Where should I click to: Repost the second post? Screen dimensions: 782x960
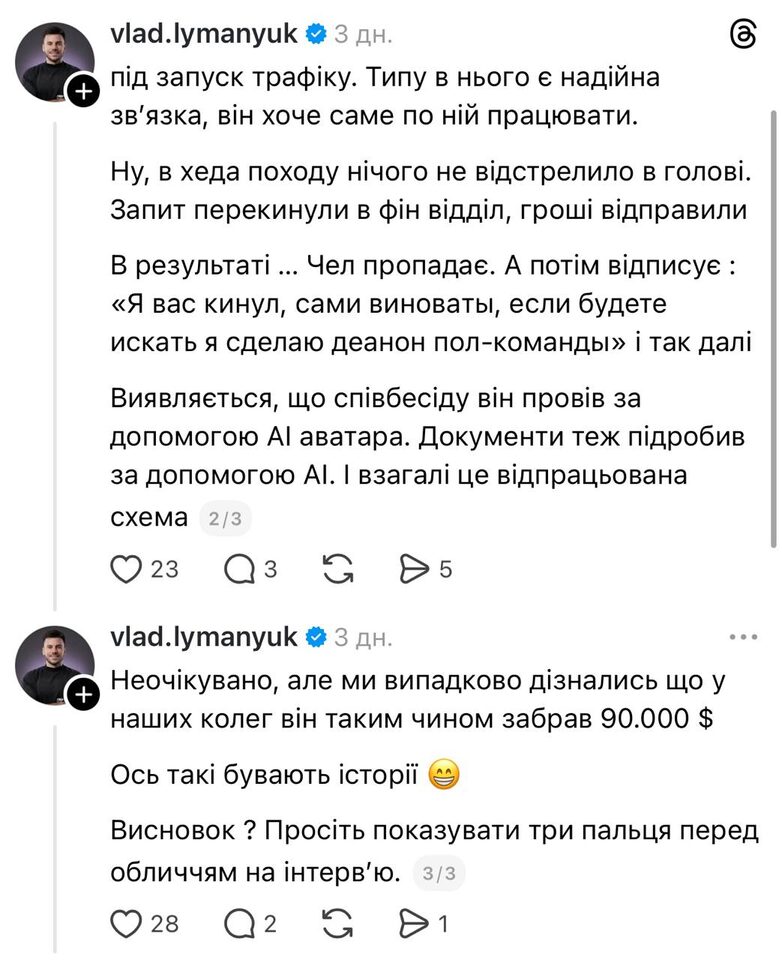[339, 924]
